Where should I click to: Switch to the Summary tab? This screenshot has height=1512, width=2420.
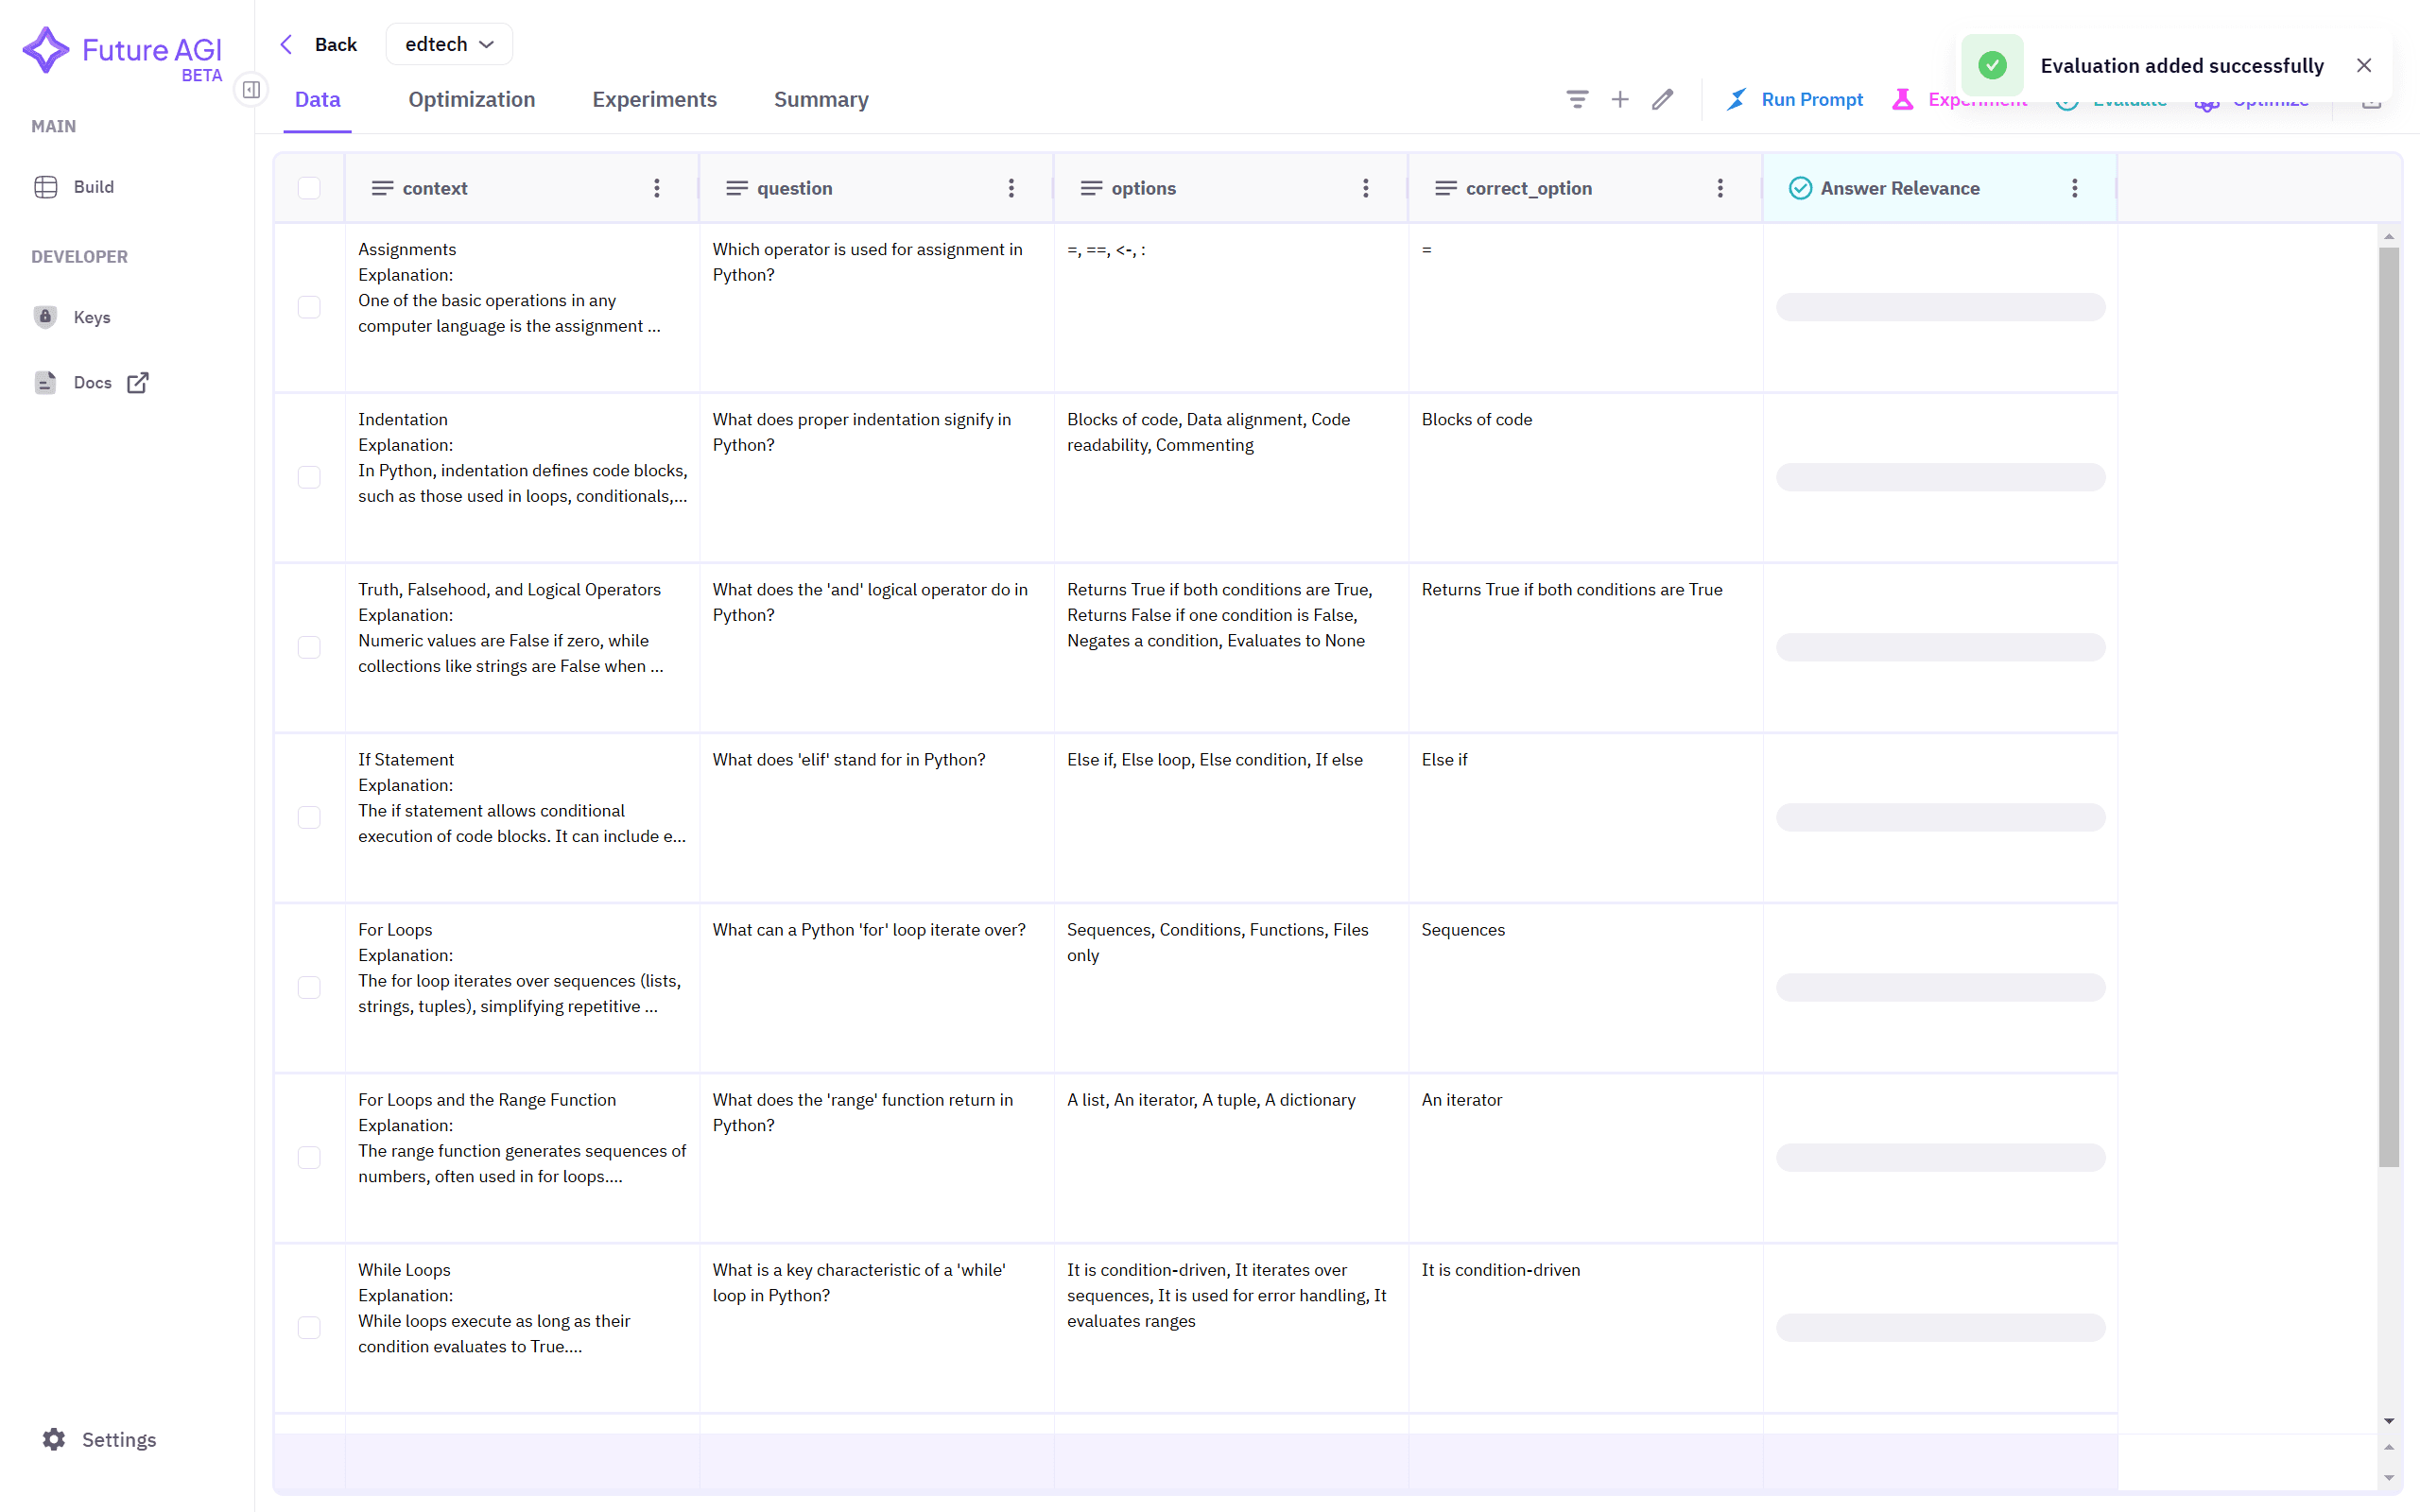820,99
